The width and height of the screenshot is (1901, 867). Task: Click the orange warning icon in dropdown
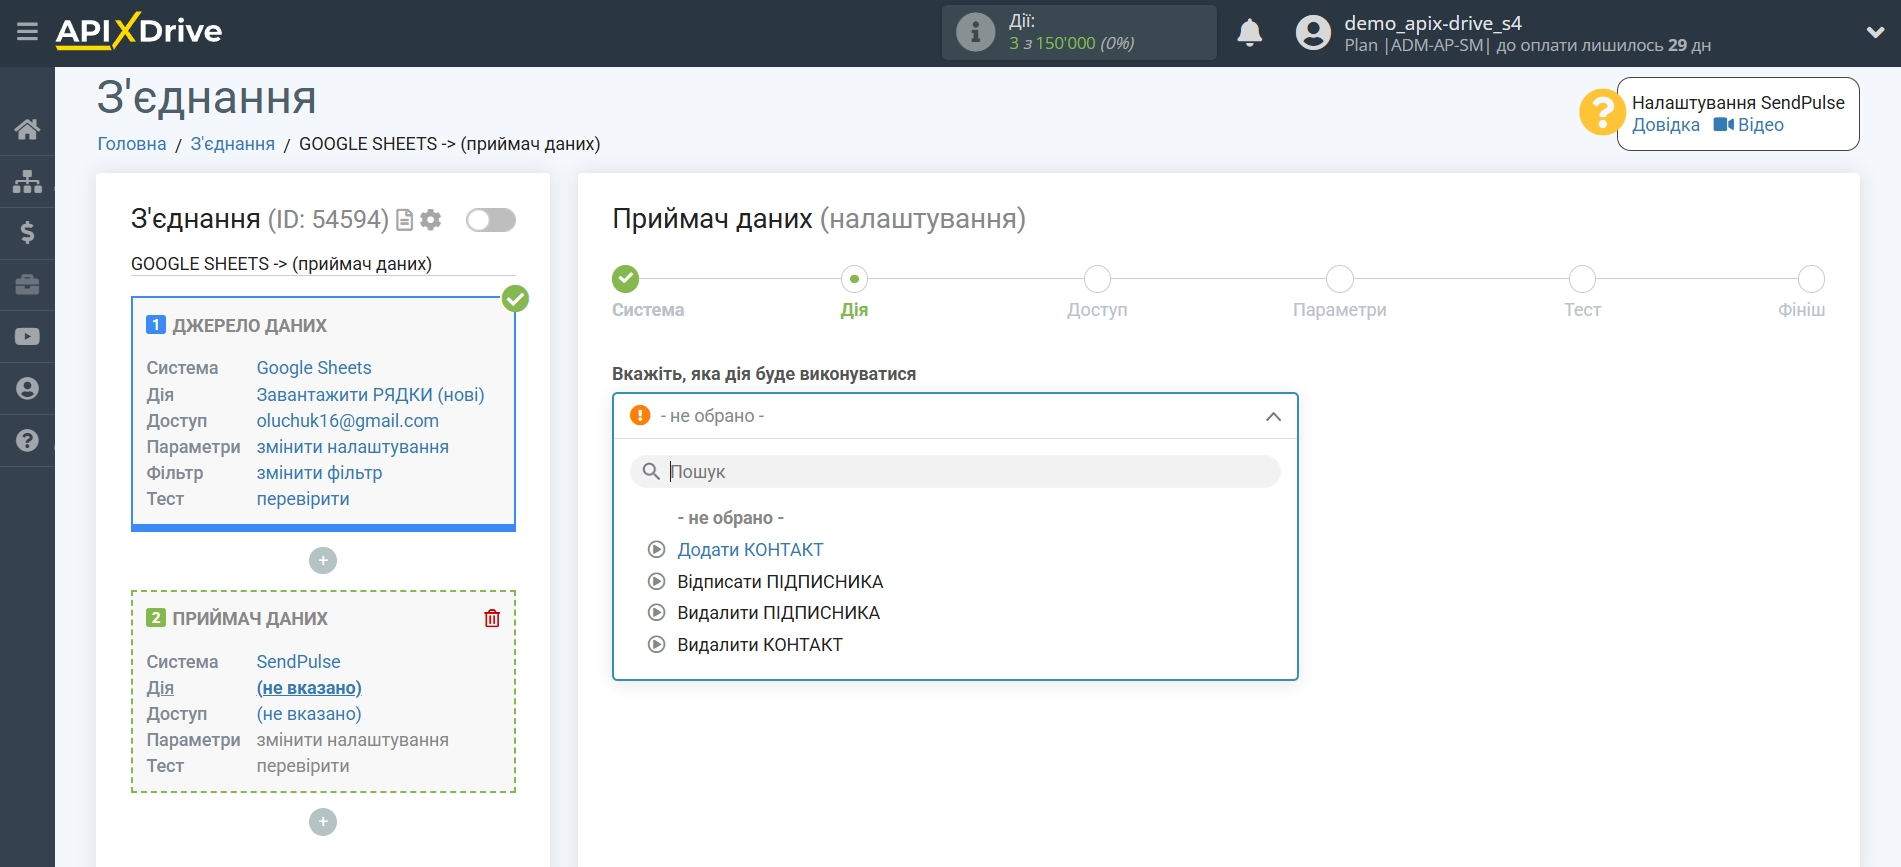point(640,415)
